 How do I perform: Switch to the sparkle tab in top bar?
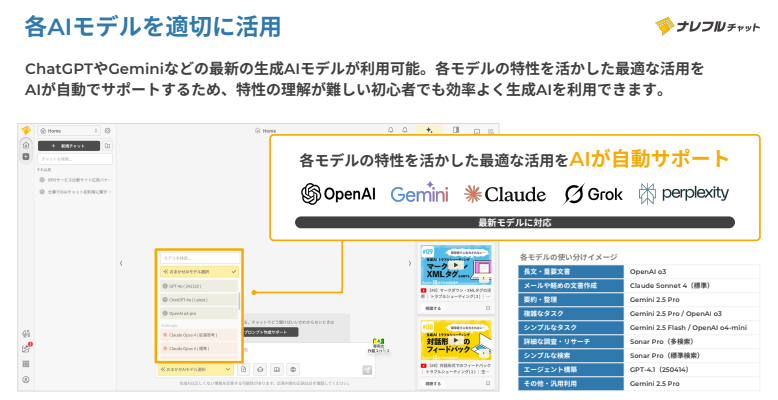coord(429,130)
